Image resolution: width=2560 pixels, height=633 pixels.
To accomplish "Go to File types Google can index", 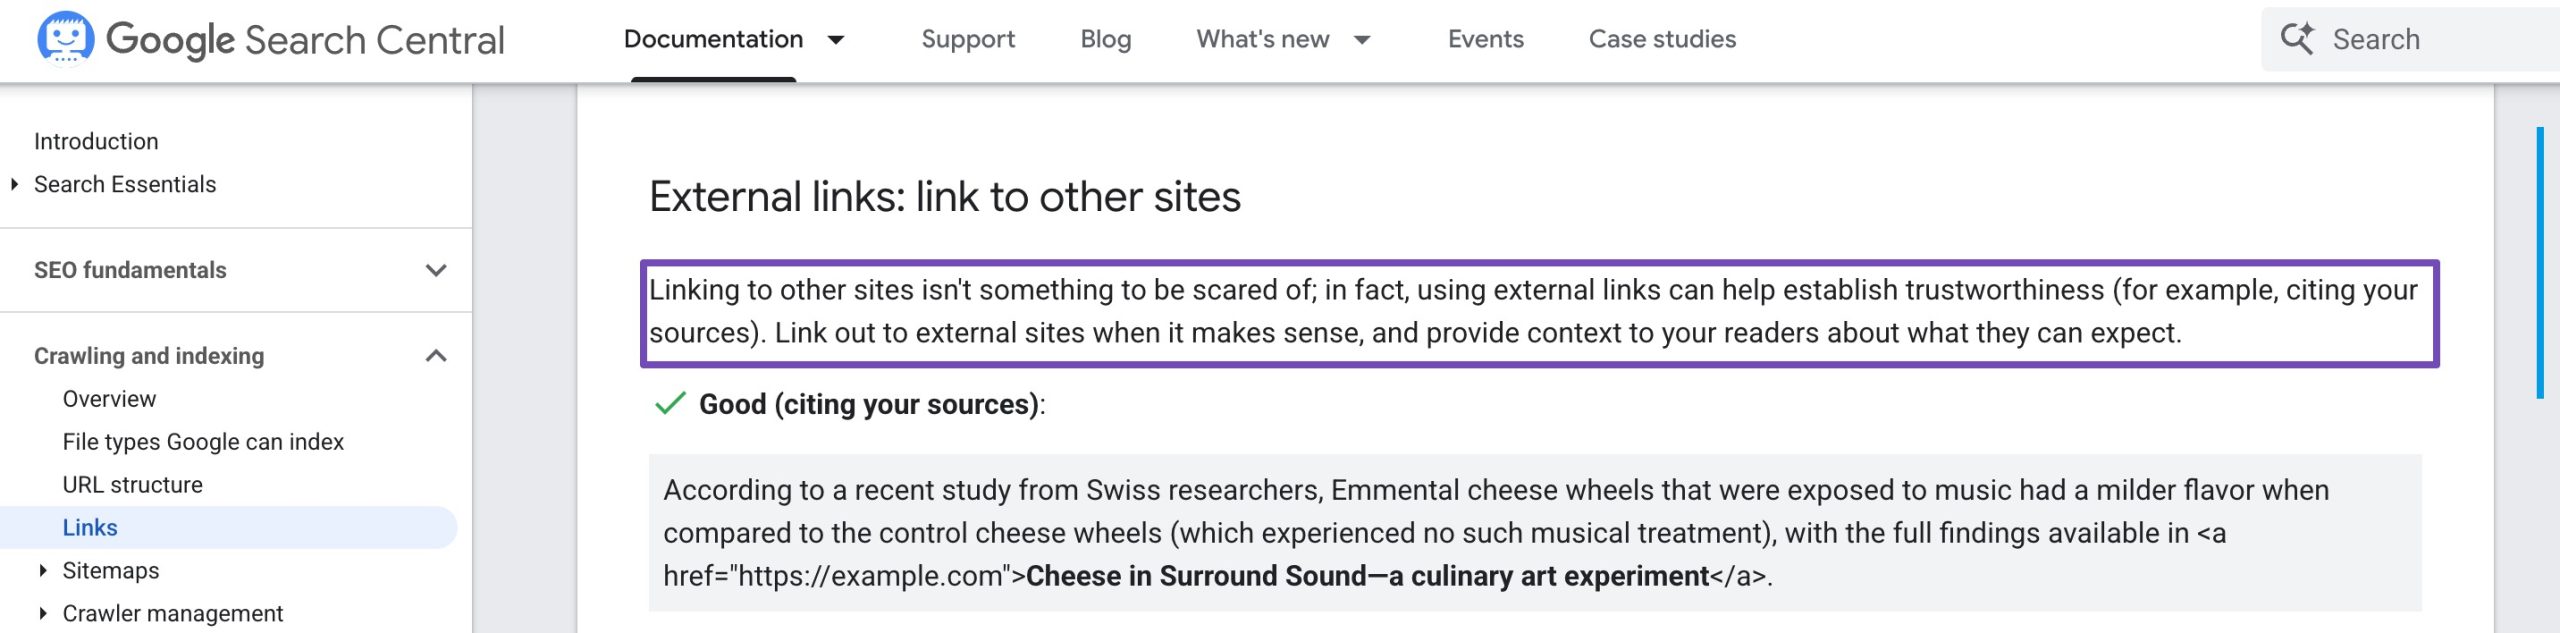I will [203, 442].
